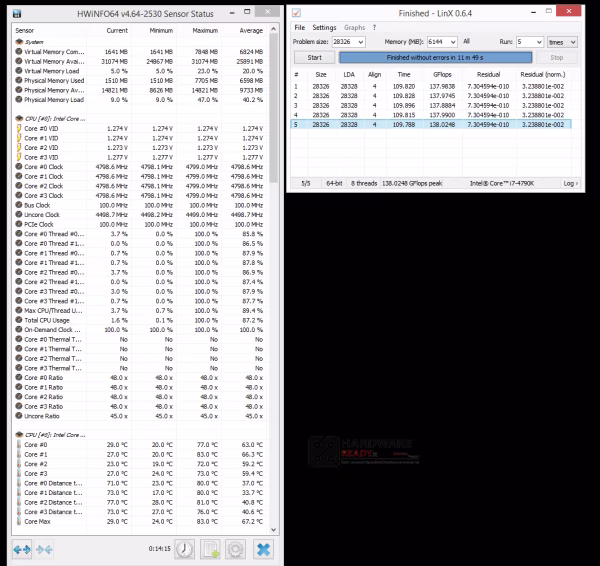Click the sensor list scrollbar down arrow

pyautogui.click(x=274, y=530)
